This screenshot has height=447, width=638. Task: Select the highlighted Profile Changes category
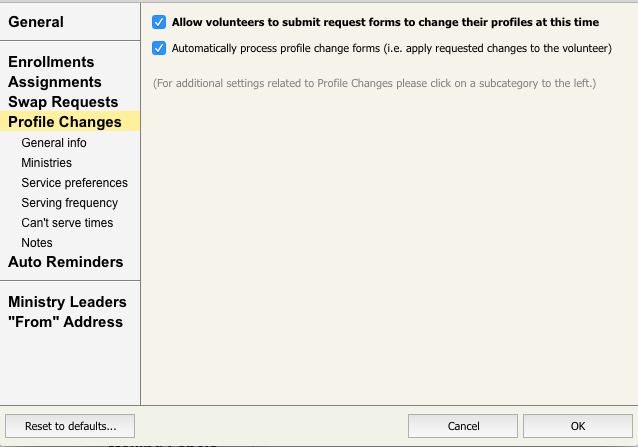coord(65,122)
